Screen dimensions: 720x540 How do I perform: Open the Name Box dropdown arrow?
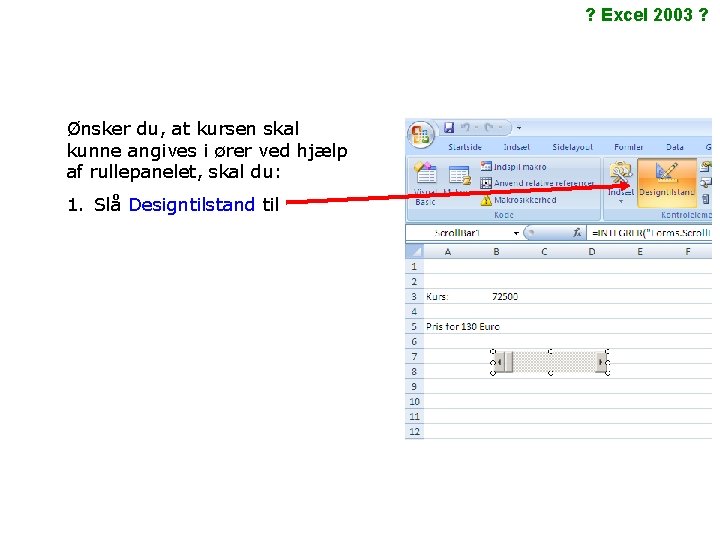[x=516, y=233]
